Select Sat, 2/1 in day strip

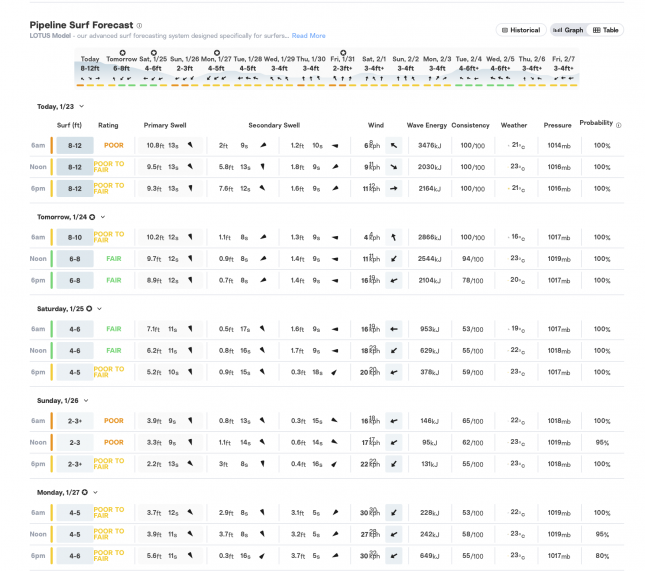coord(374,68)
